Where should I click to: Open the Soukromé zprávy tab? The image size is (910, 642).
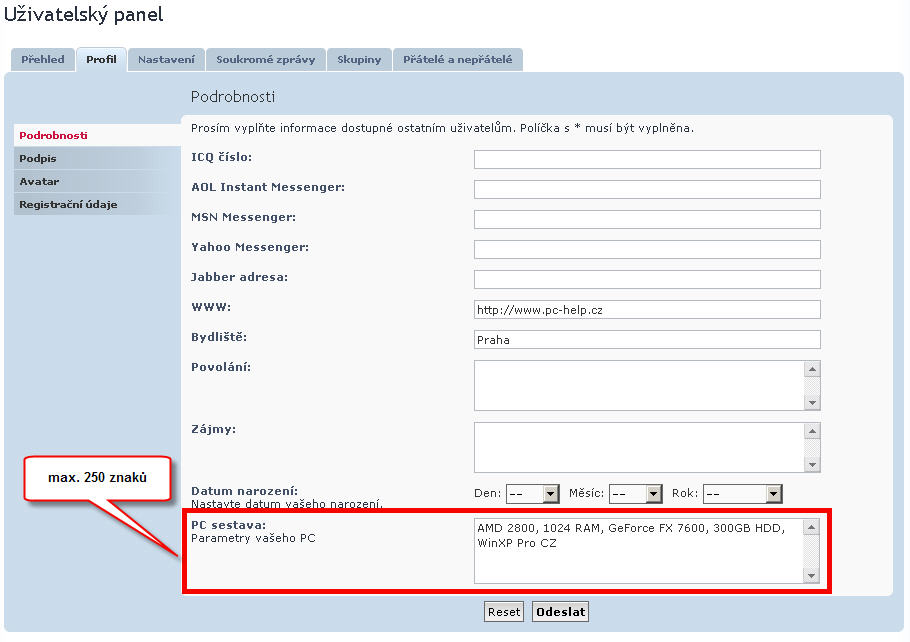[x=265, y=60]
